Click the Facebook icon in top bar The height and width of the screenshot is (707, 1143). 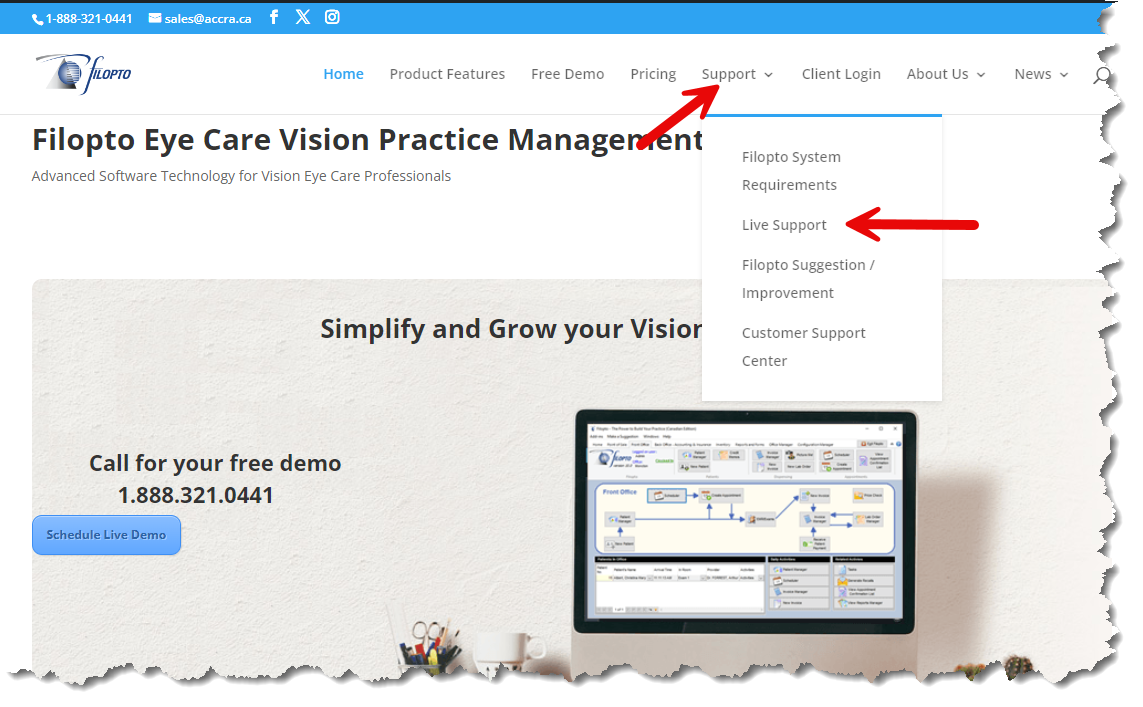click(274, 17)
